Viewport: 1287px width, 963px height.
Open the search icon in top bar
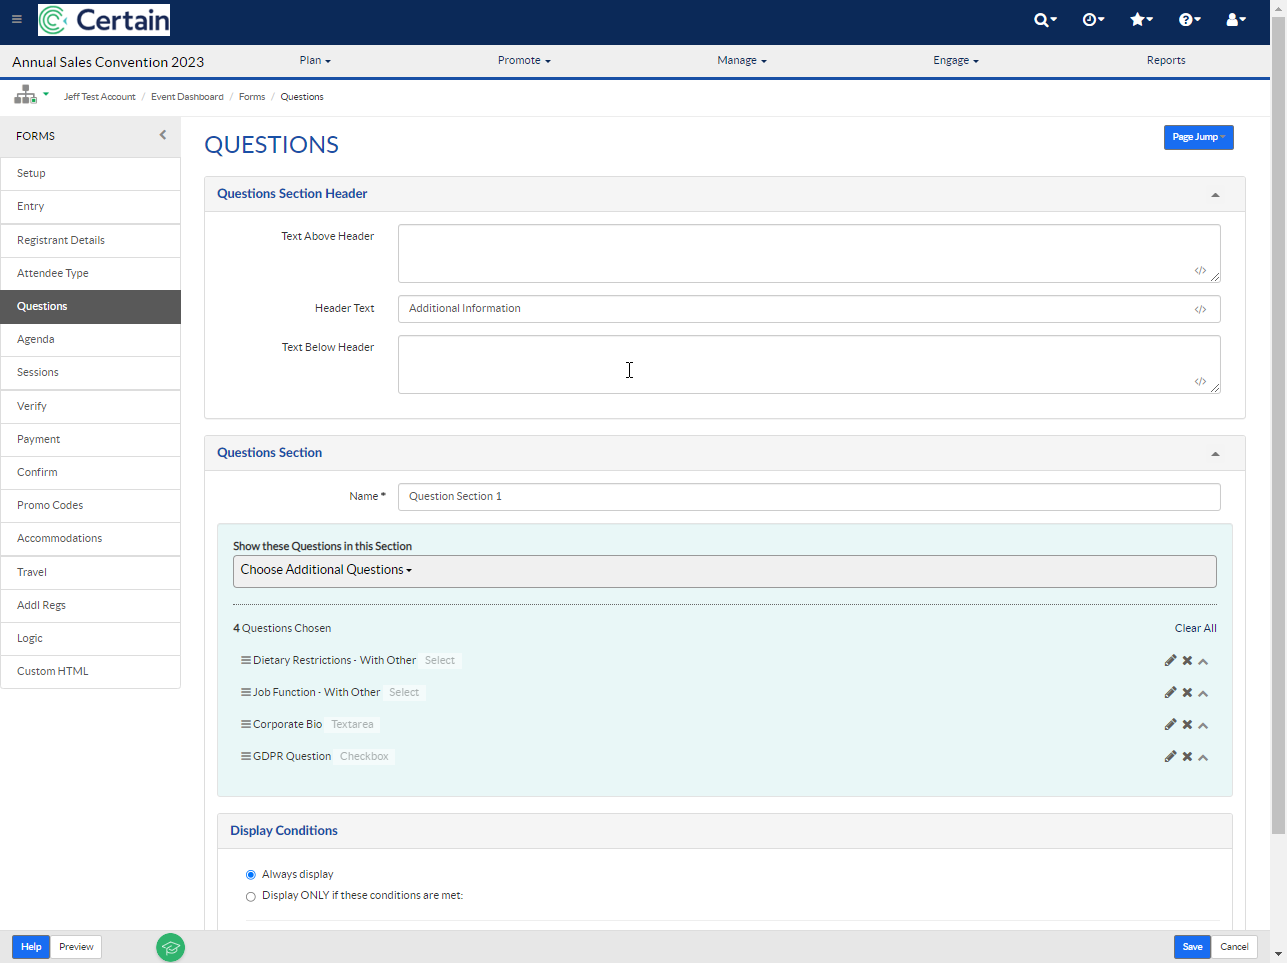click(x=1045, y=20)
